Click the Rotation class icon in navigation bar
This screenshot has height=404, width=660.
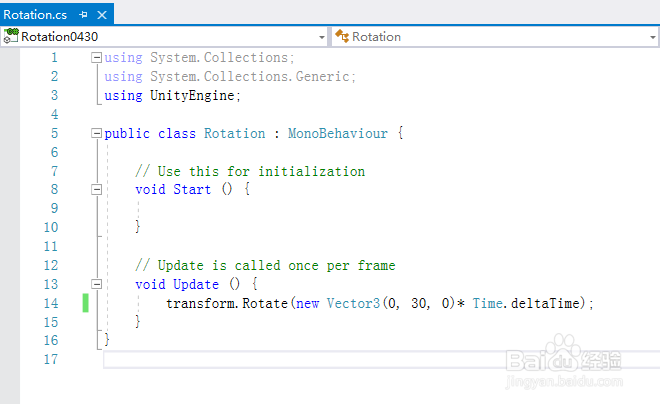pos(342,36)
